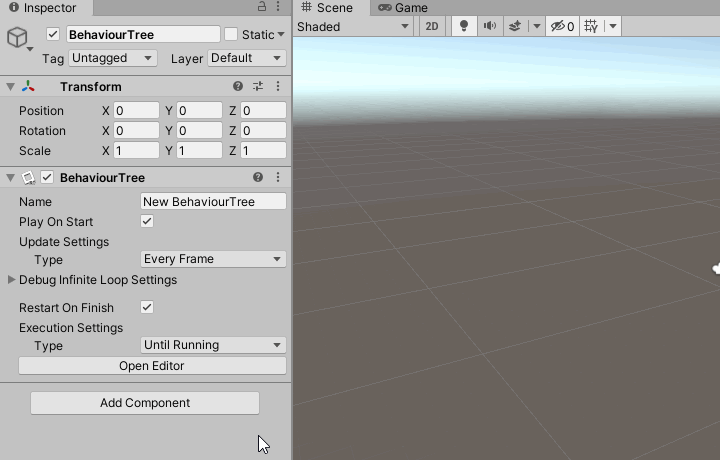Toggle scene audio speaker icon
720x460 pixels.
click(490, 27)
